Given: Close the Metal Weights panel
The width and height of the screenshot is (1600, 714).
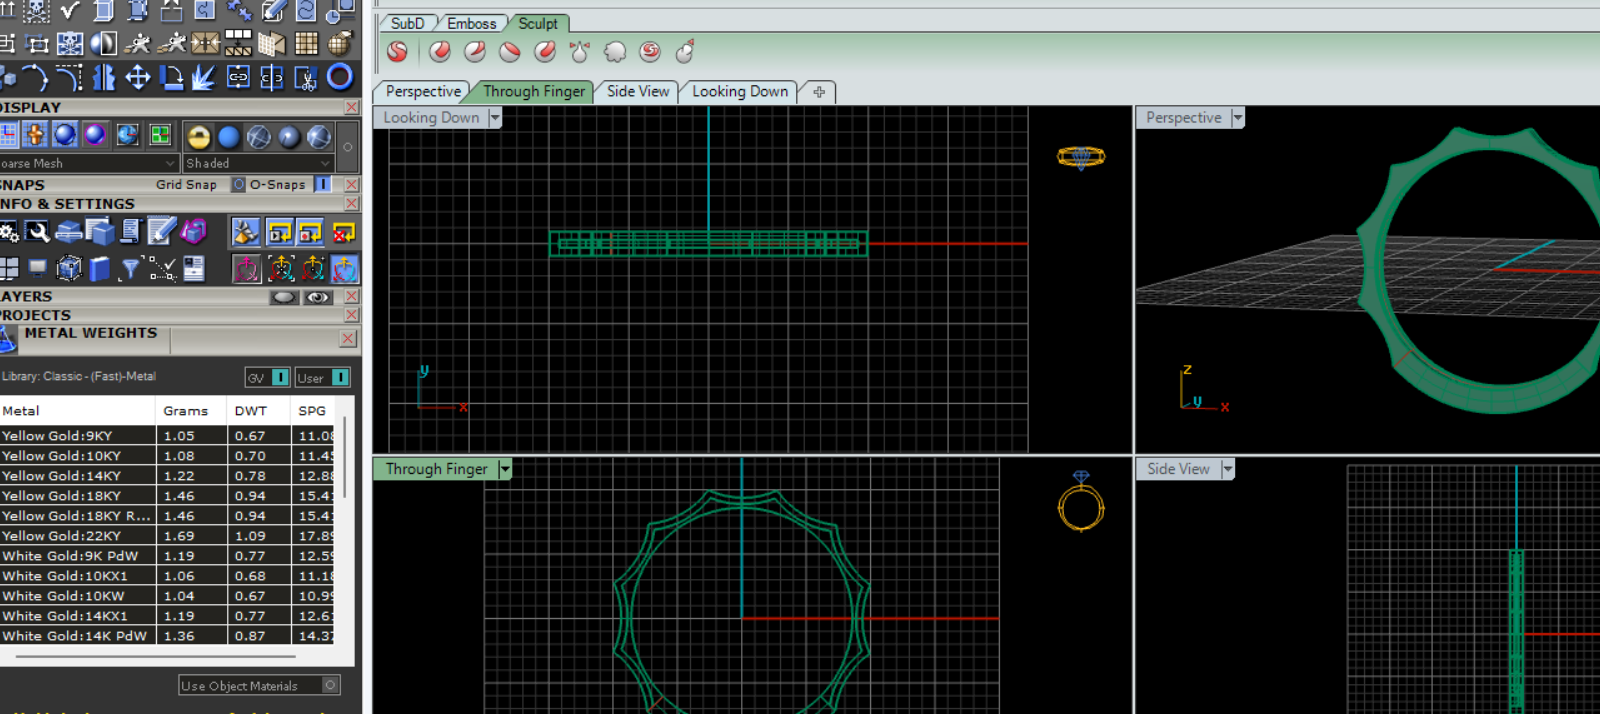Looking at the screenshot, I should pos(348,338).
